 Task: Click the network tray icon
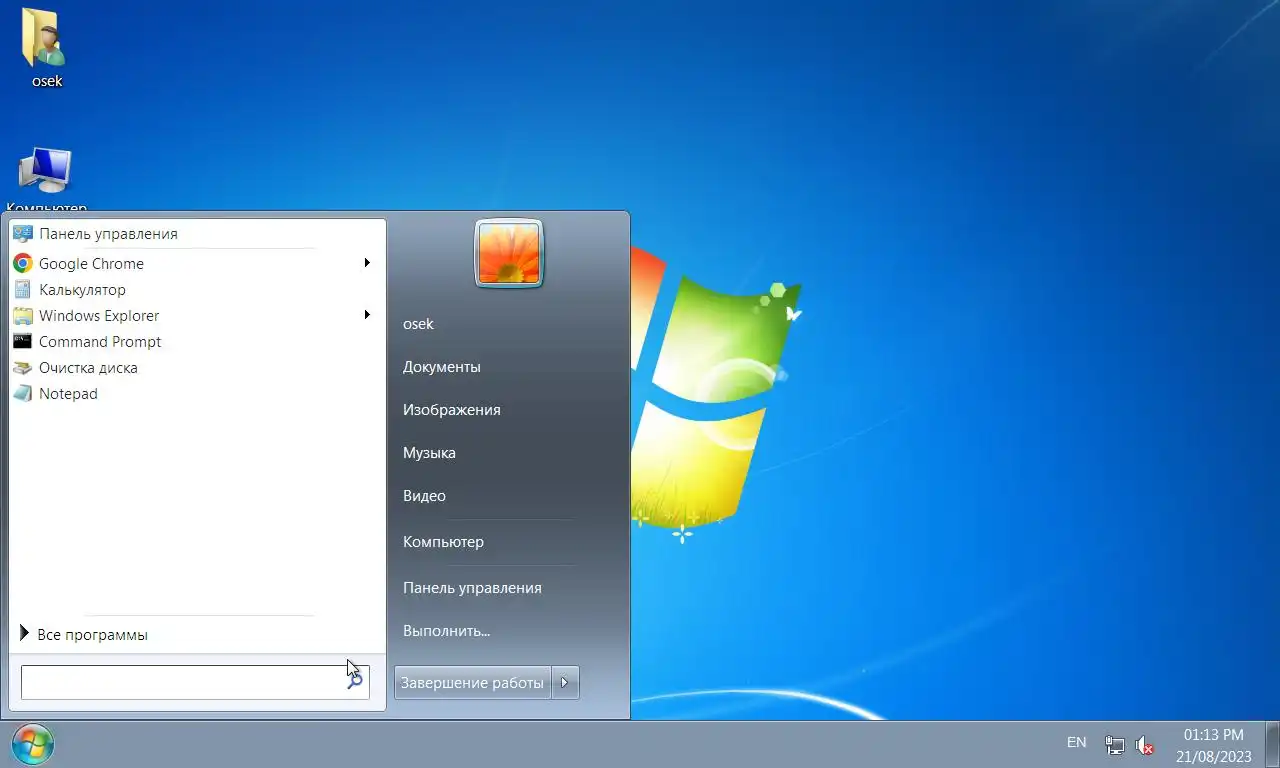click(1114, 745)
